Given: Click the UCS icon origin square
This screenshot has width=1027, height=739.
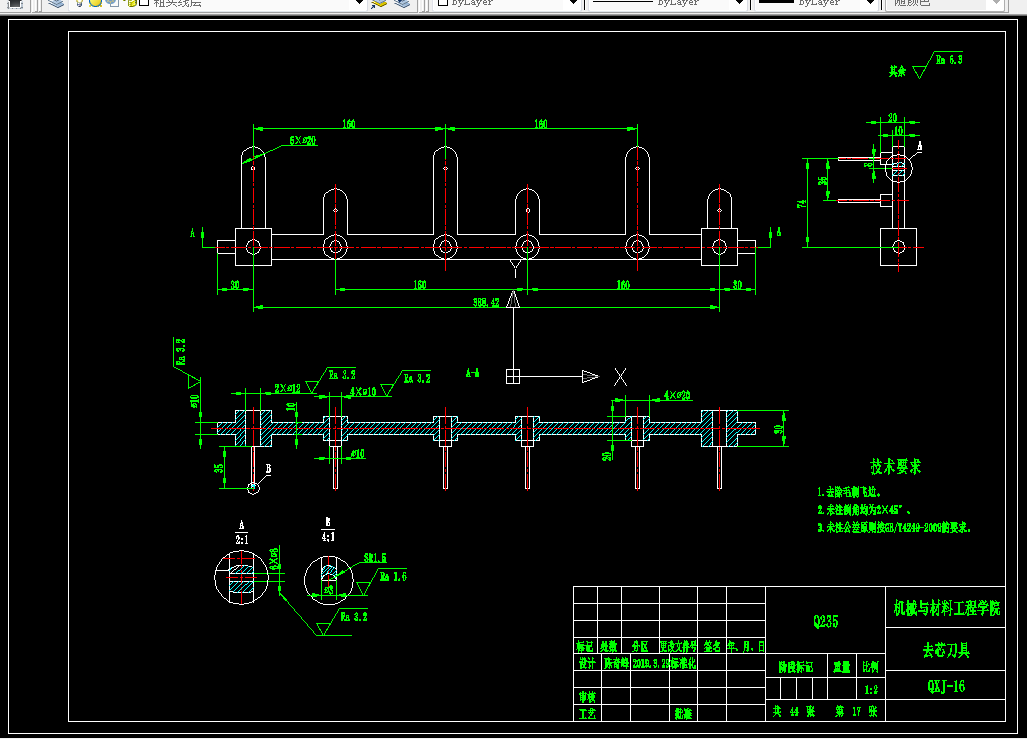Looking at the screenshot, I should [513, 377].
